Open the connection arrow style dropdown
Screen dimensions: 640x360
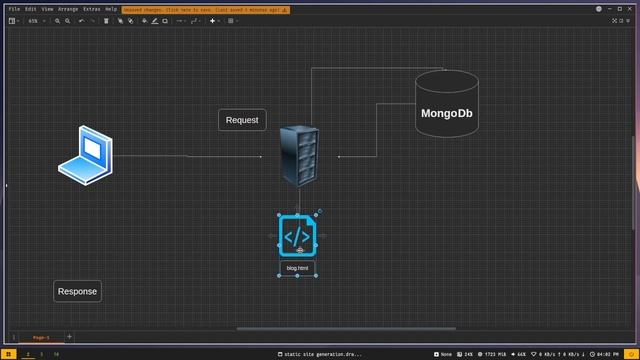181,21
